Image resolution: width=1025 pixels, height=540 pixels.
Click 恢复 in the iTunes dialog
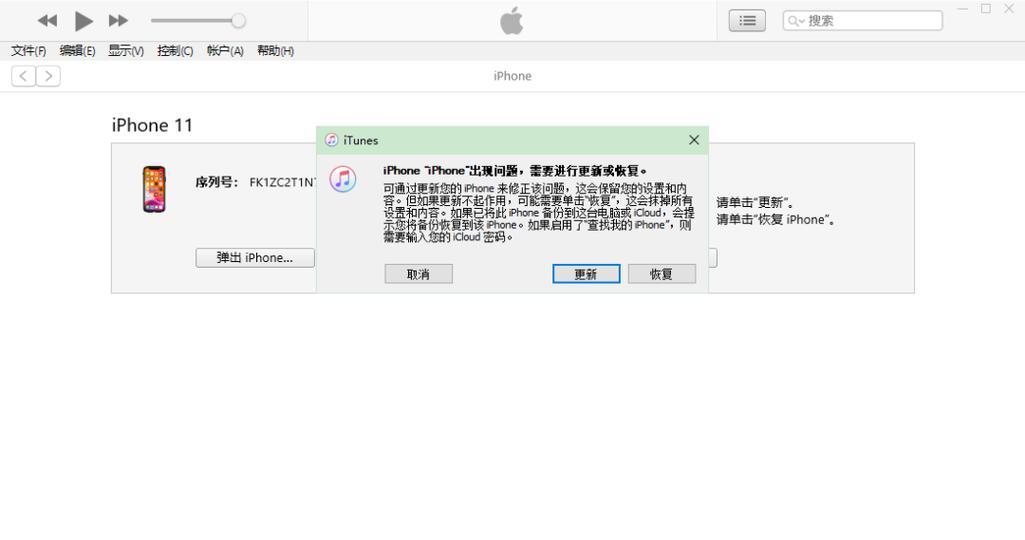[x=662, y=274]
